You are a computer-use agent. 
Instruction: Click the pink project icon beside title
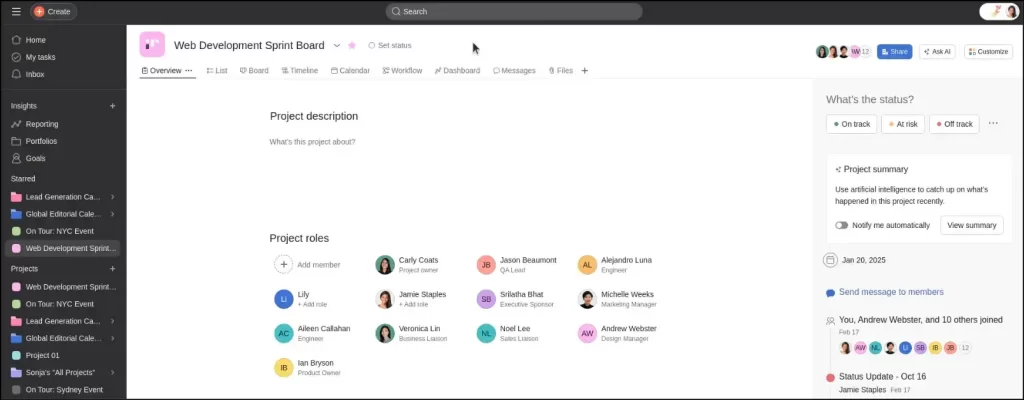coord(152,45)
